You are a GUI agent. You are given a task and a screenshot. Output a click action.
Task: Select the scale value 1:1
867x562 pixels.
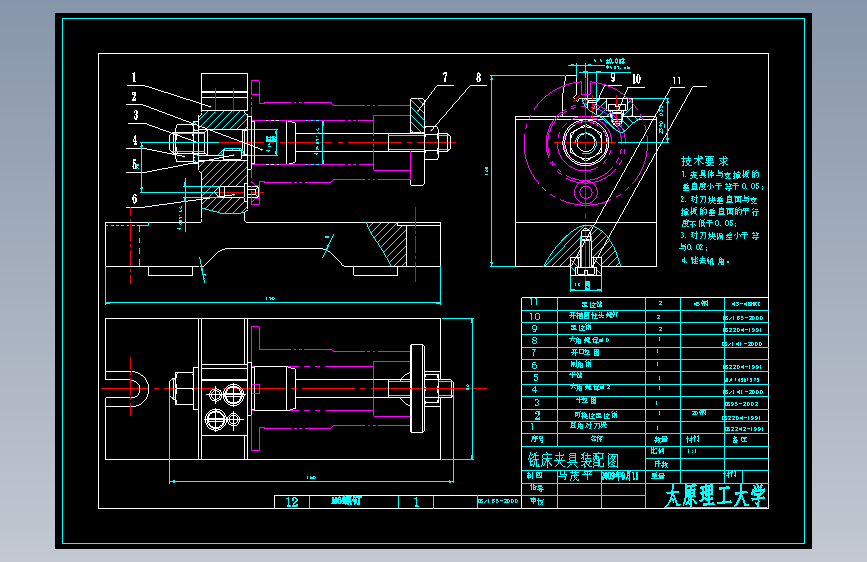pos(692,451)
